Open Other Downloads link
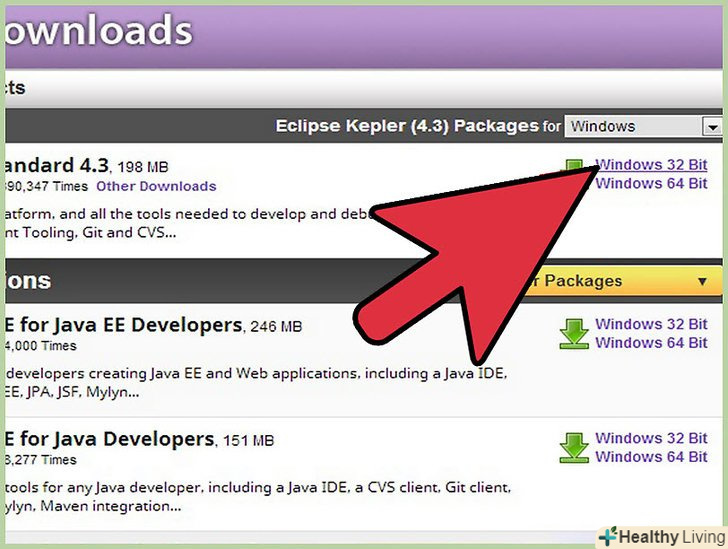Image resolution: width=728 pixels, height=549 pixels. click(x=156, y=186)
